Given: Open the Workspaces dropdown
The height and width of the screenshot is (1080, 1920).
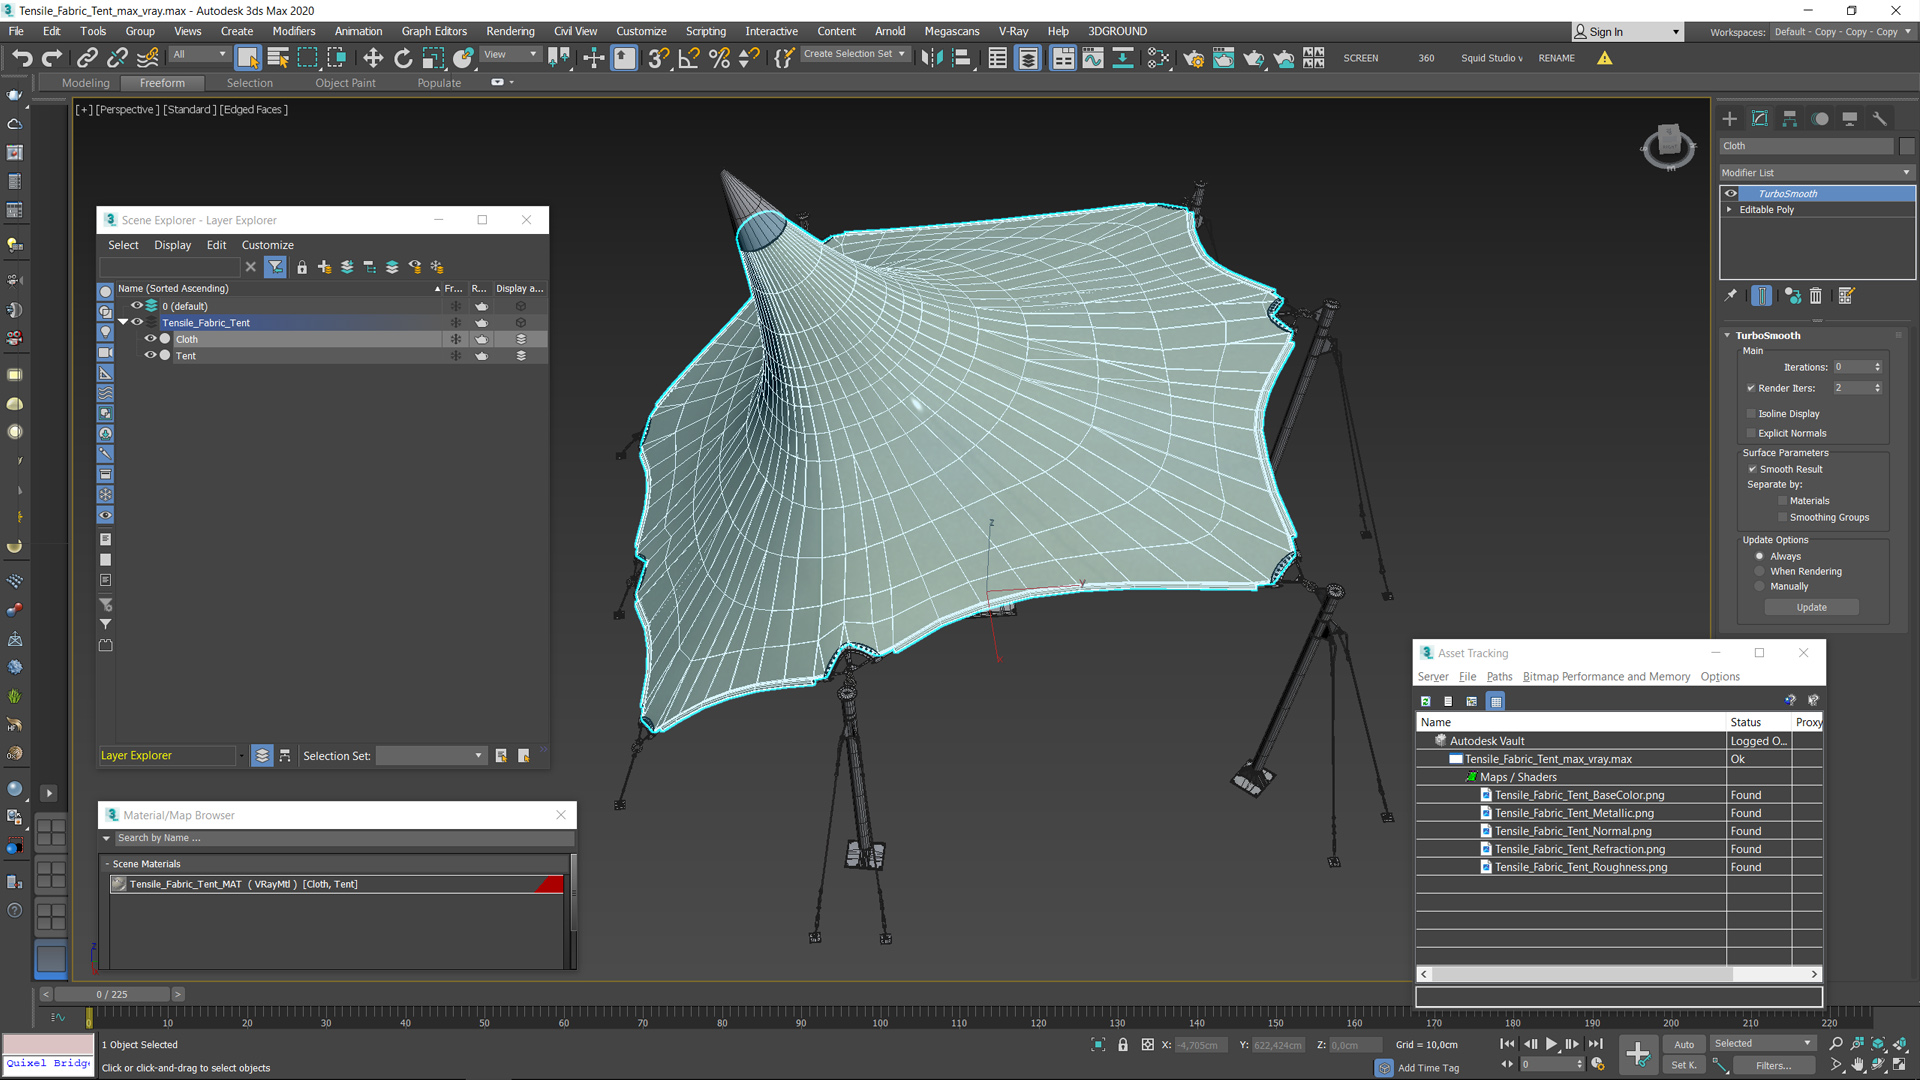Looking at the screenshot, I should coord(1841,32).
